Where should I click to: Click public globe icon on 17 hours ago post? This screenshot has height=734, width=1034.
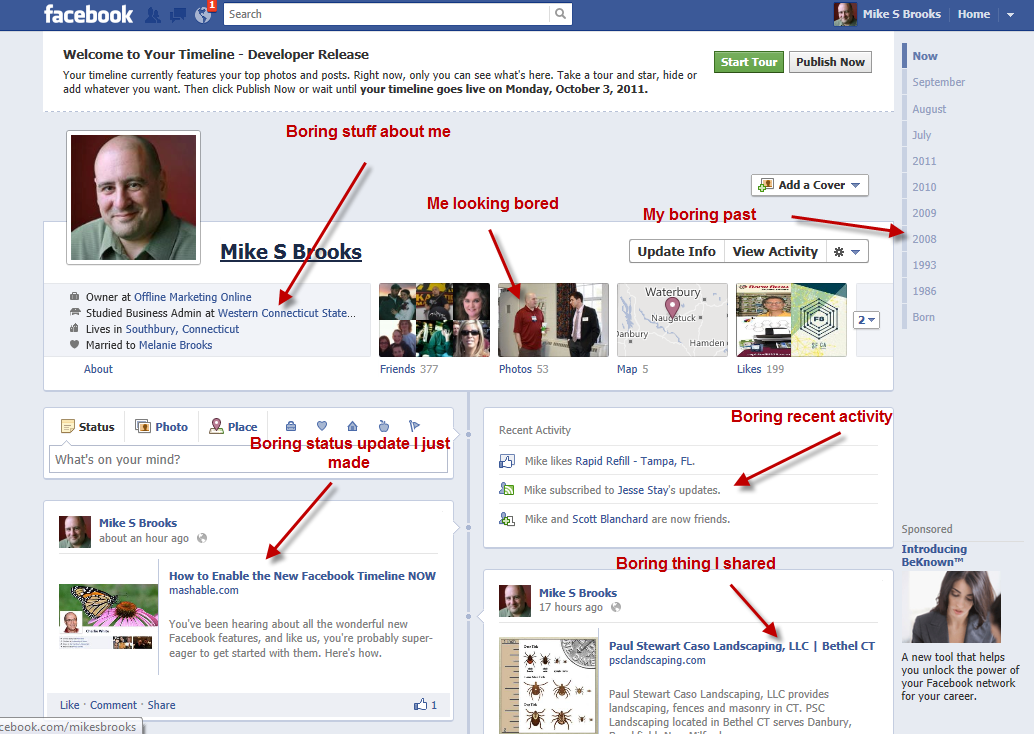(616, 607)
